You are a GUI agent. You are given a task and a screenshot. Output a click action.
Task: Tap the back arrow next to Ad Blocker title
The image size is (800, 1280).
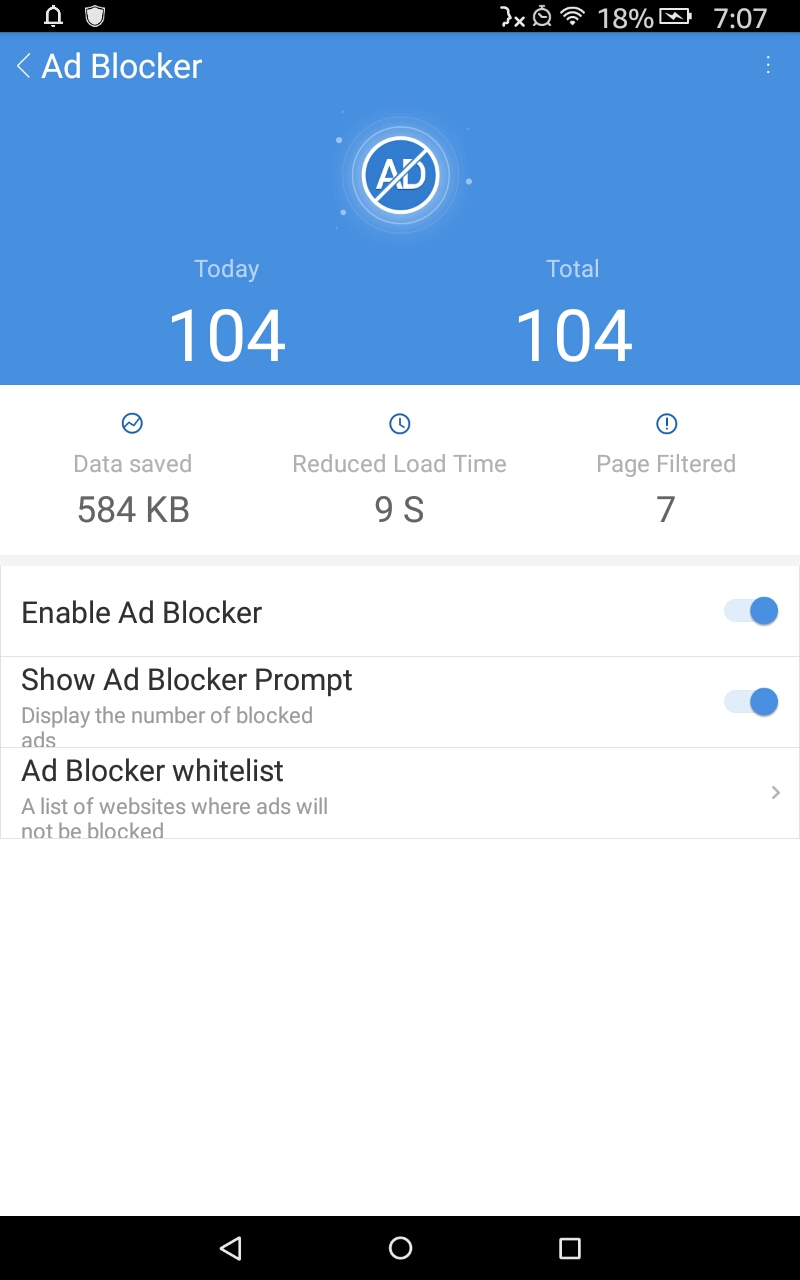click(x=21, y=65)
